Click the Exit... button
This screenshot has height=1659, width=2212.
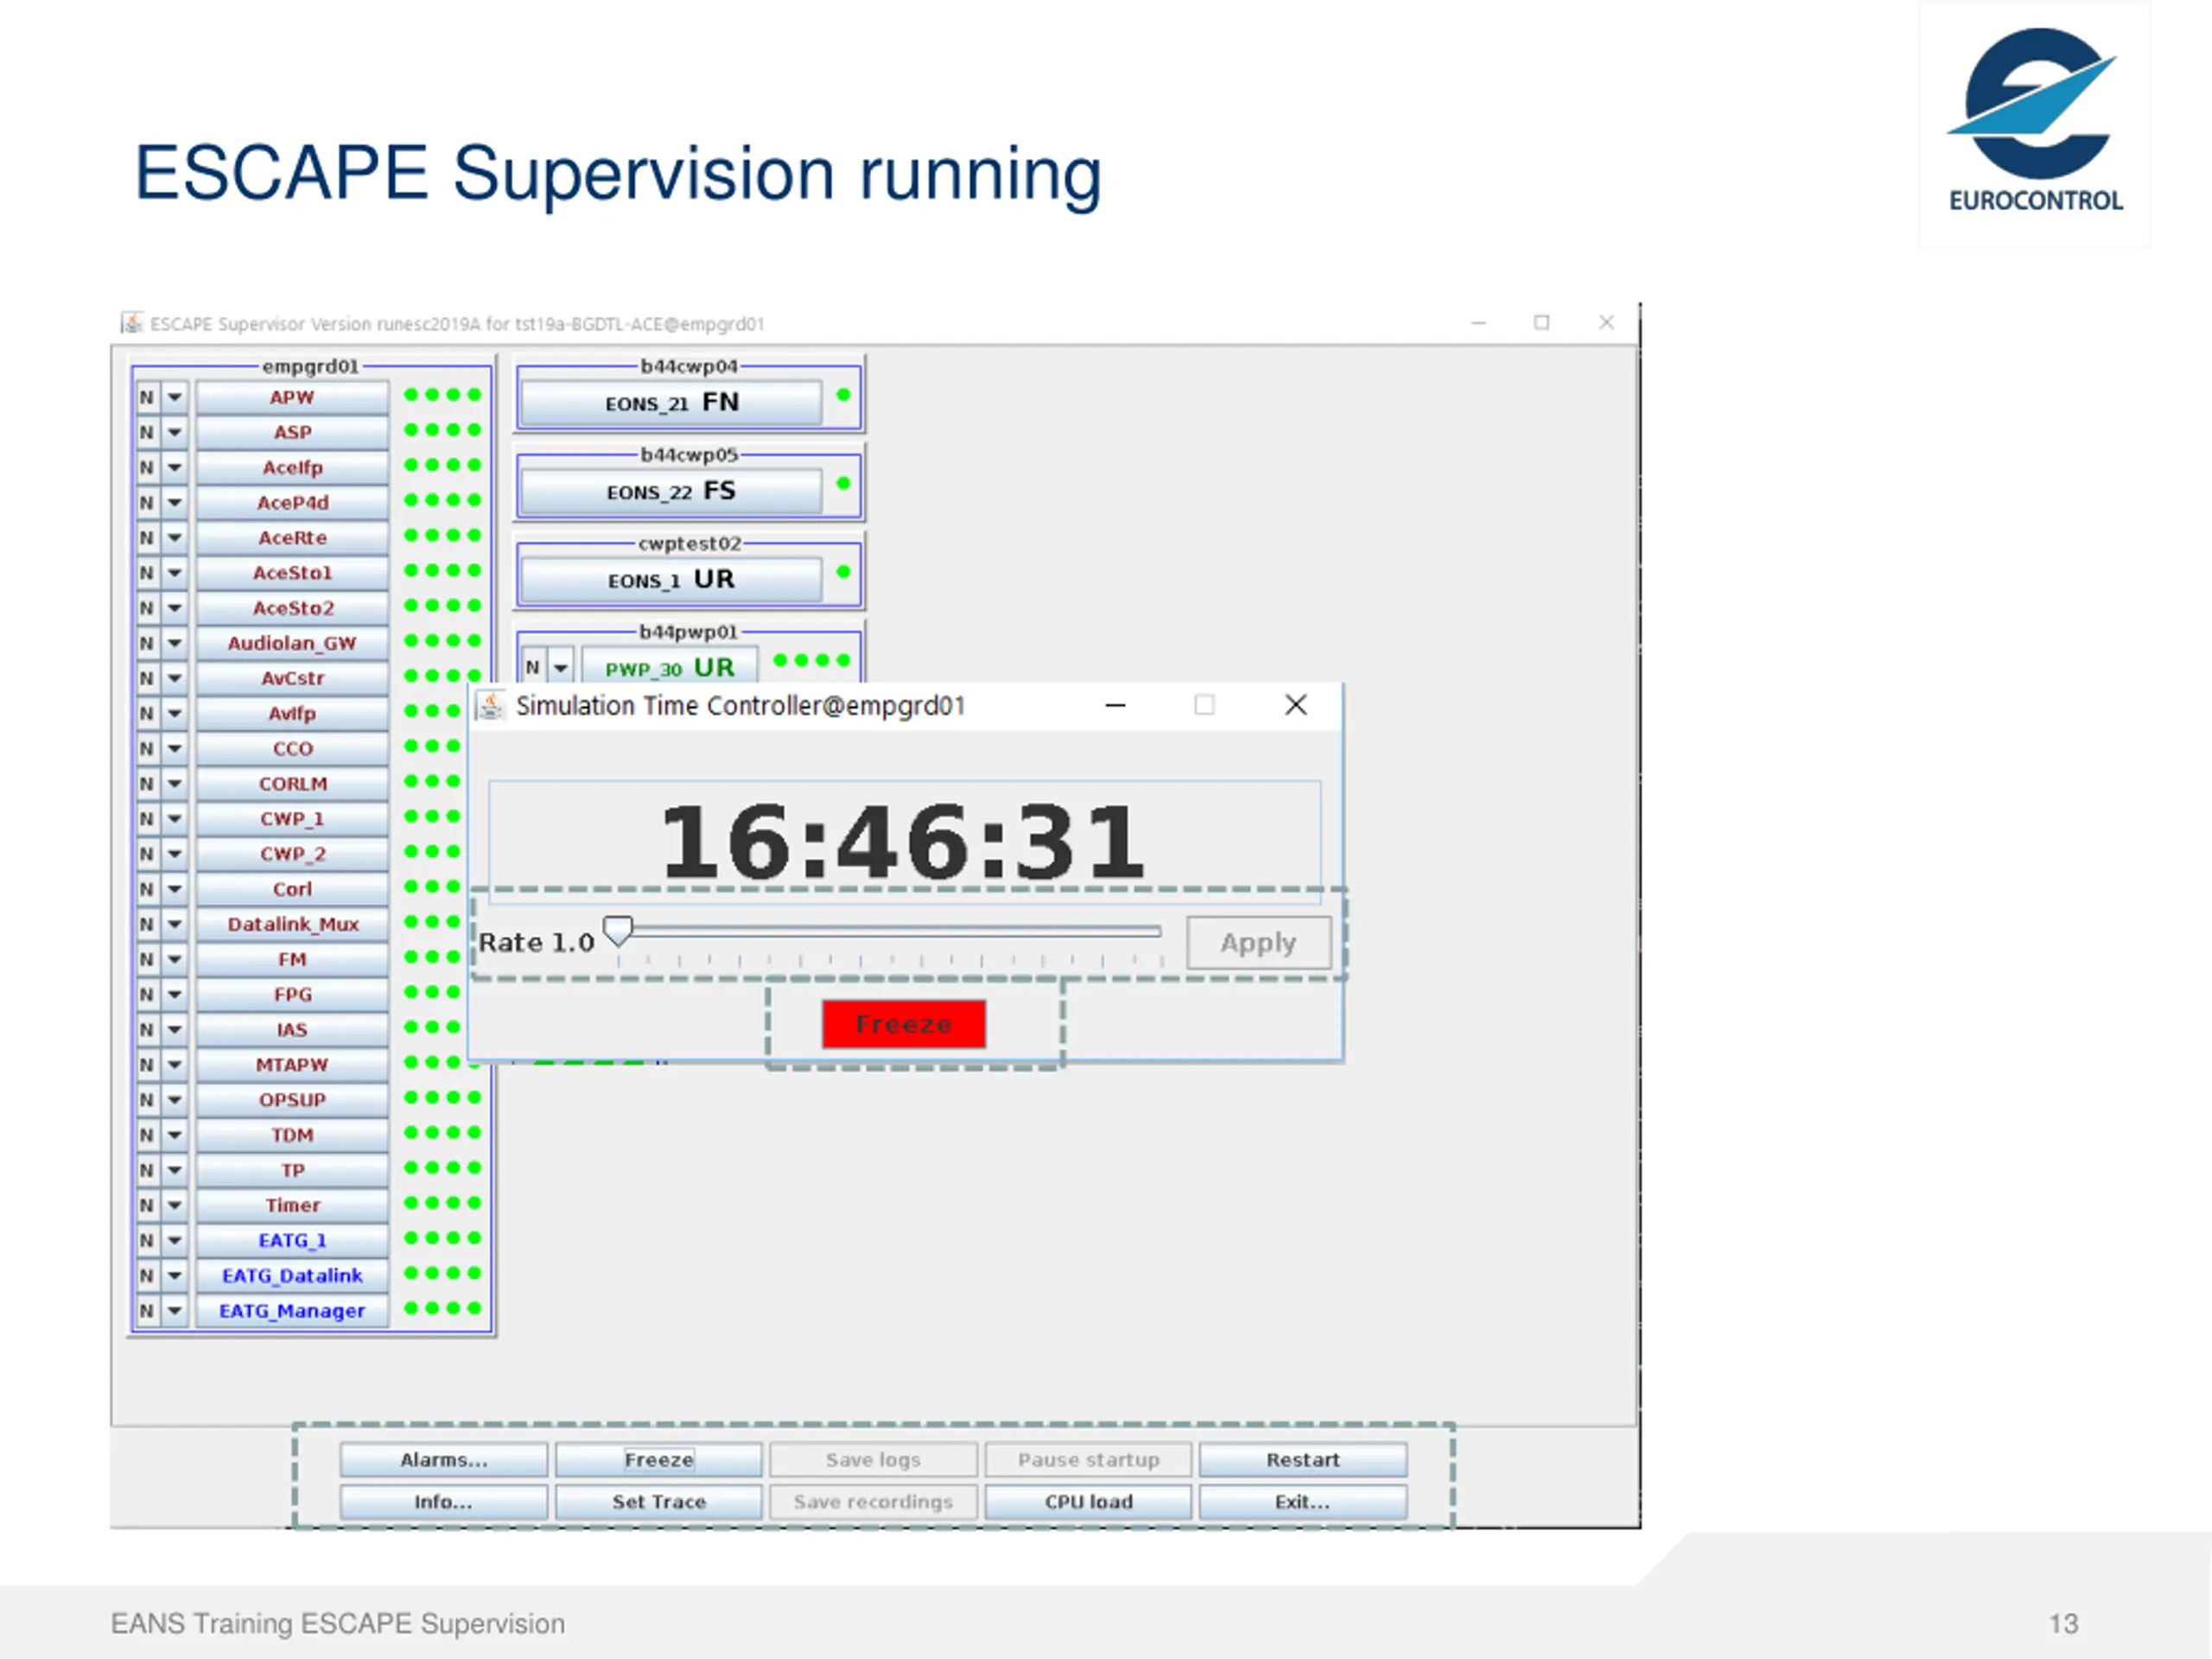[x=1302, y=1501]
